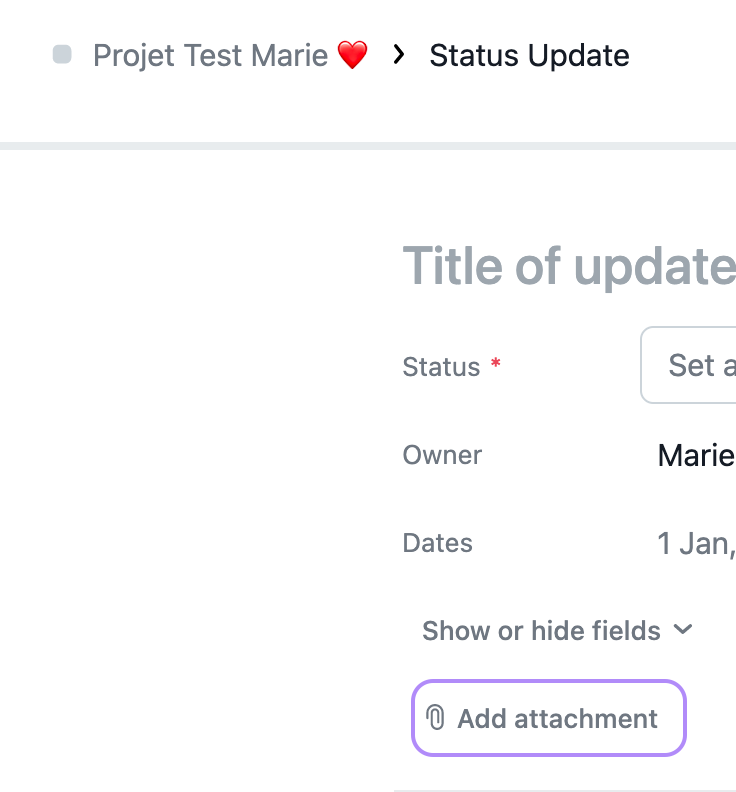Screen dimensions: 736x792
Task: Open the Dates picker showing 1 Jan
Action: click(x=696, y=544)
